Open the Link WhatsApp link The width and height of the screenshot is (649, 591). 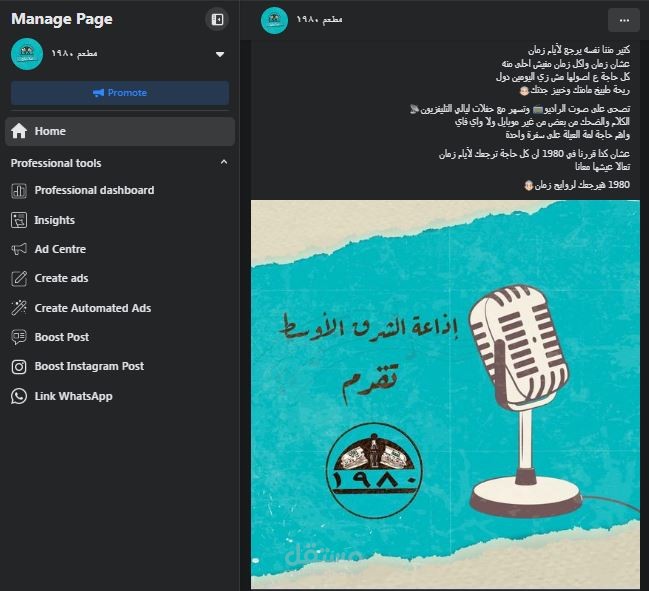[120, 396]
